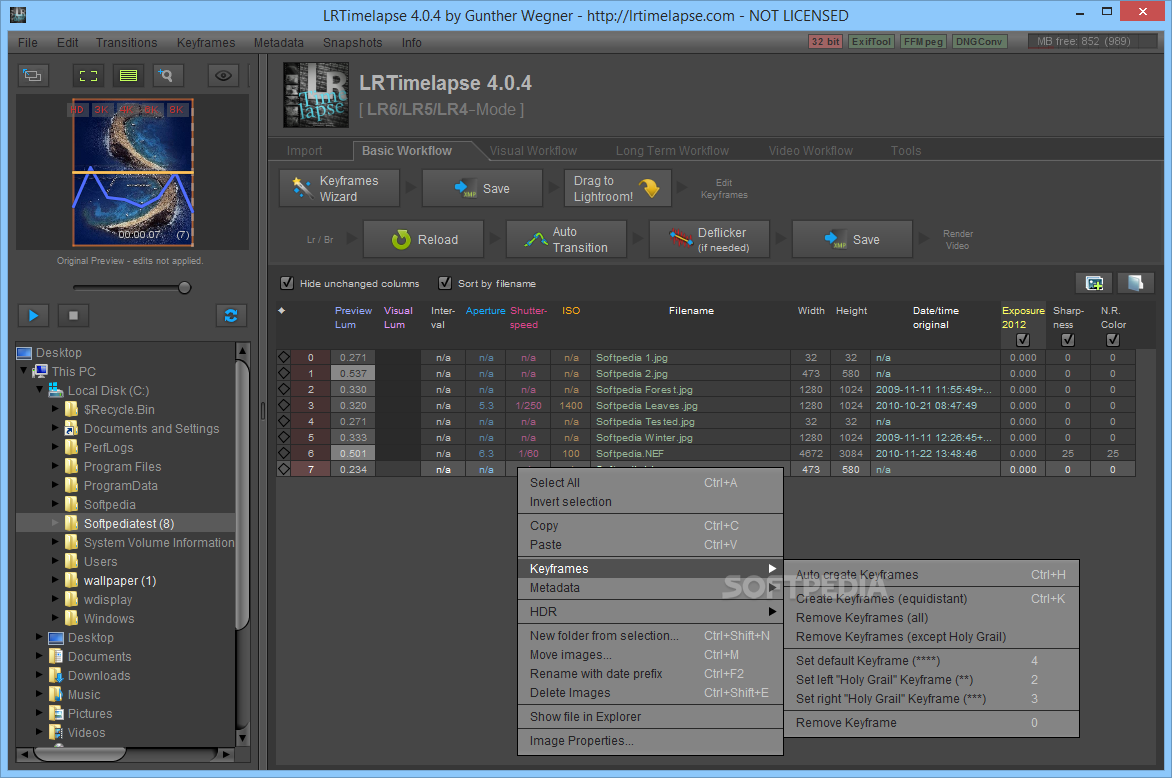Play the timelapse preview
The width and height of the screenshot is (1172, 778).
[34, 315]
